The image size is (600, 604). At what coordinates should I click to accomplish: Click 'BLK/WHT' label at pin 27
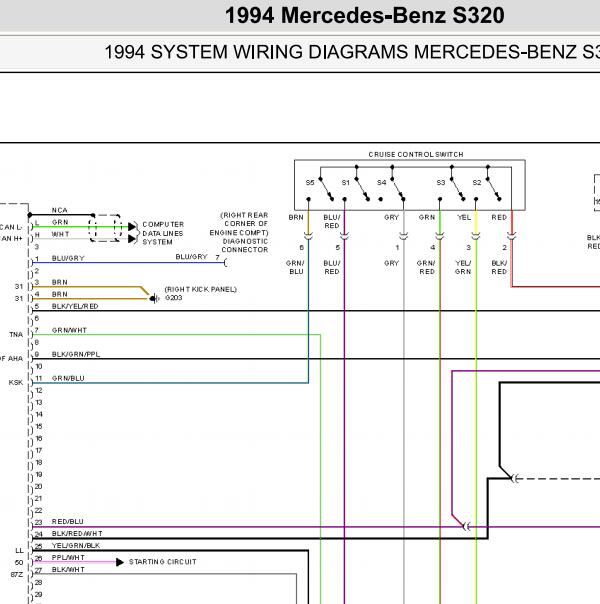pos(68,569)
